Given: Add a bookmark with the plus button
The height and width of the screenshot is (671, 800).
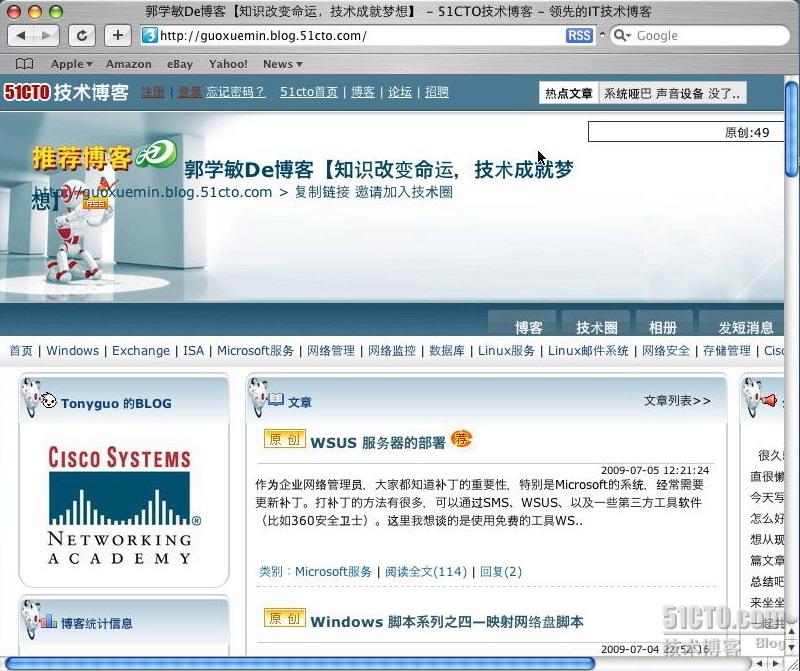Looking at the screenshot, I should pyautogui.click(x=118, y=35).
